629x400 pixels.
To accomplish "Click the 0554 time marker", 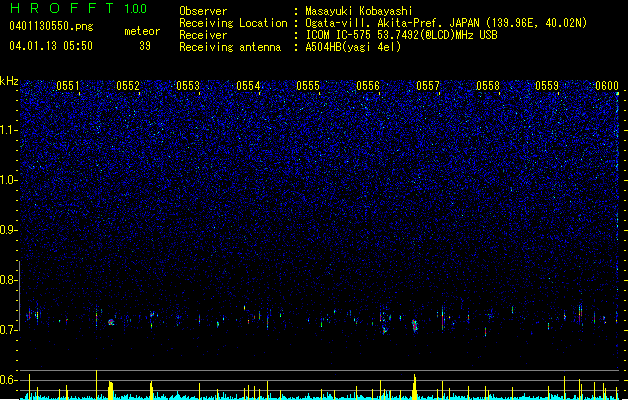I will tap(248, 86).
